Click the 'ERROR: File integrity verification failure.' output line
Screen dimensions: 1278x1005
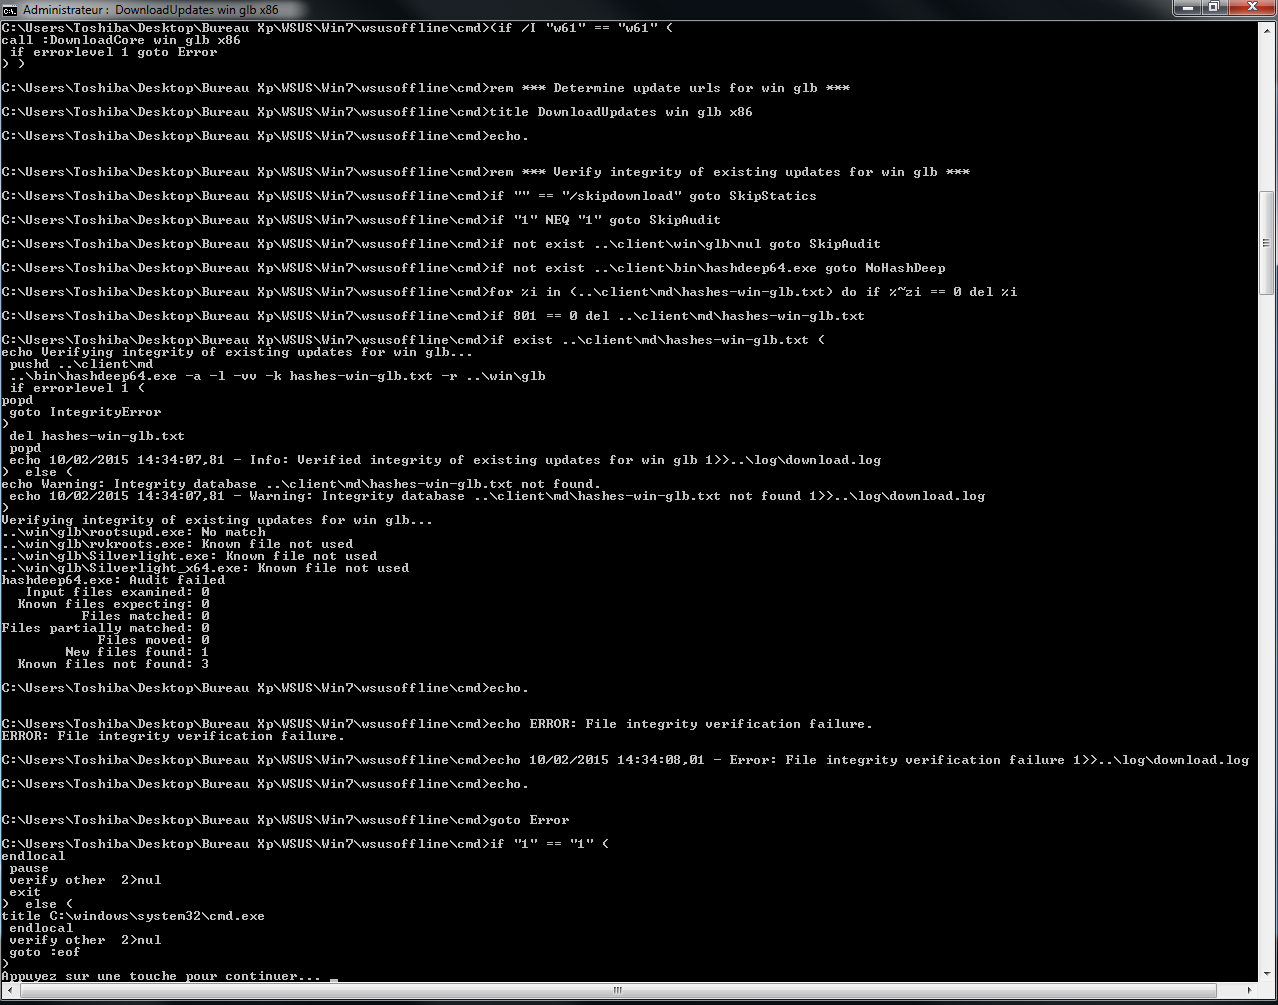click(172, 736)
